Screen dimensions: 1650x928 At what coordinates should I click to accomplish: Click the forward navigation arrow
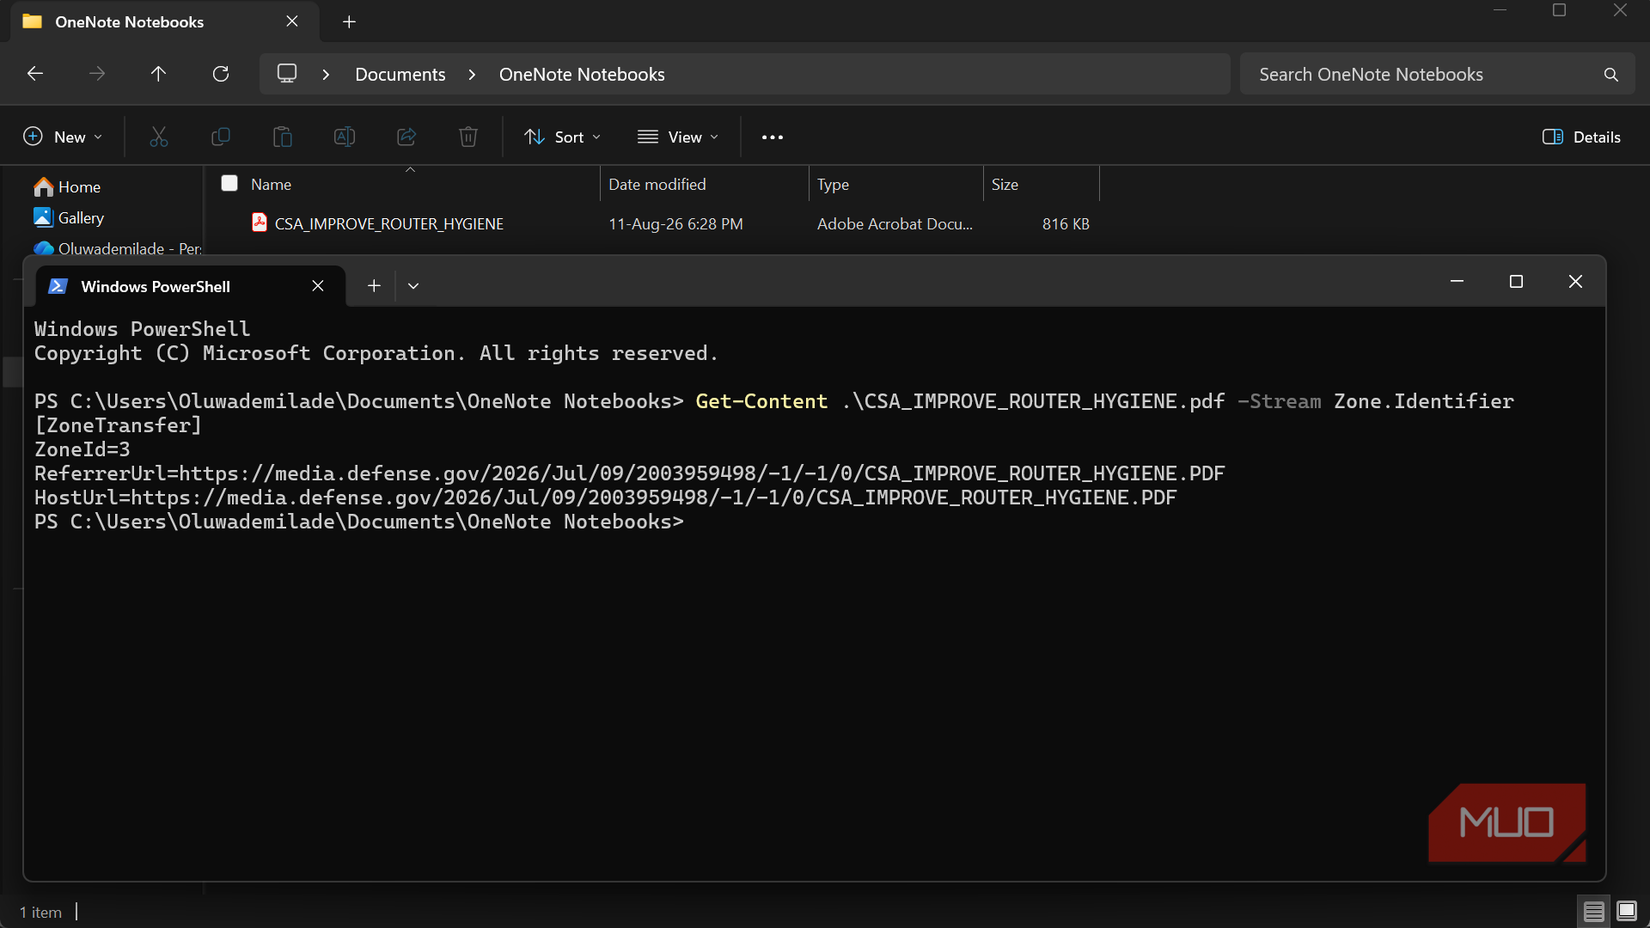point(97,74)
